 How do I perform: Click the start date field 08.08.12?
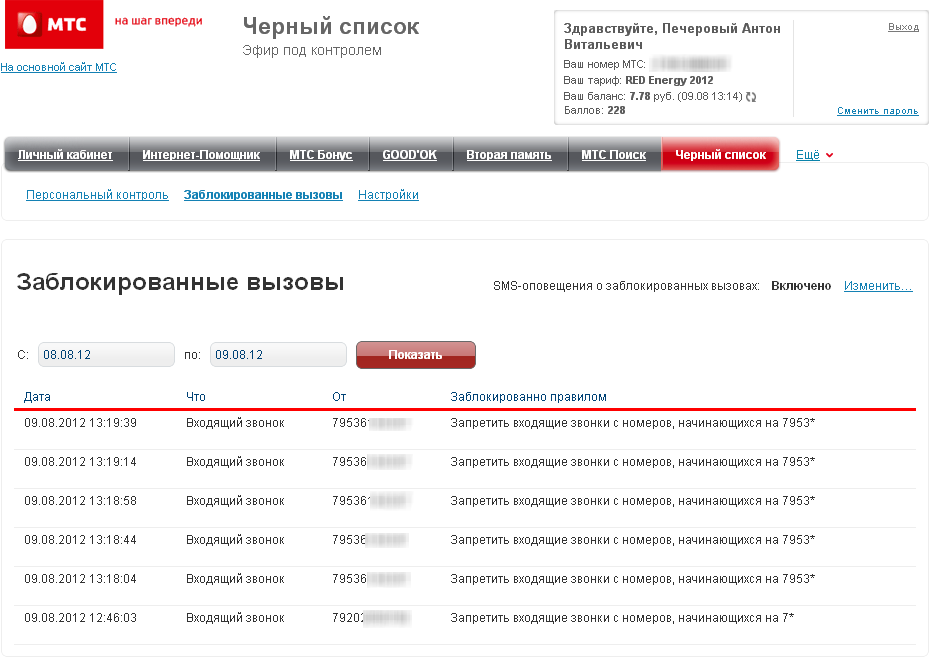point(106,355)
